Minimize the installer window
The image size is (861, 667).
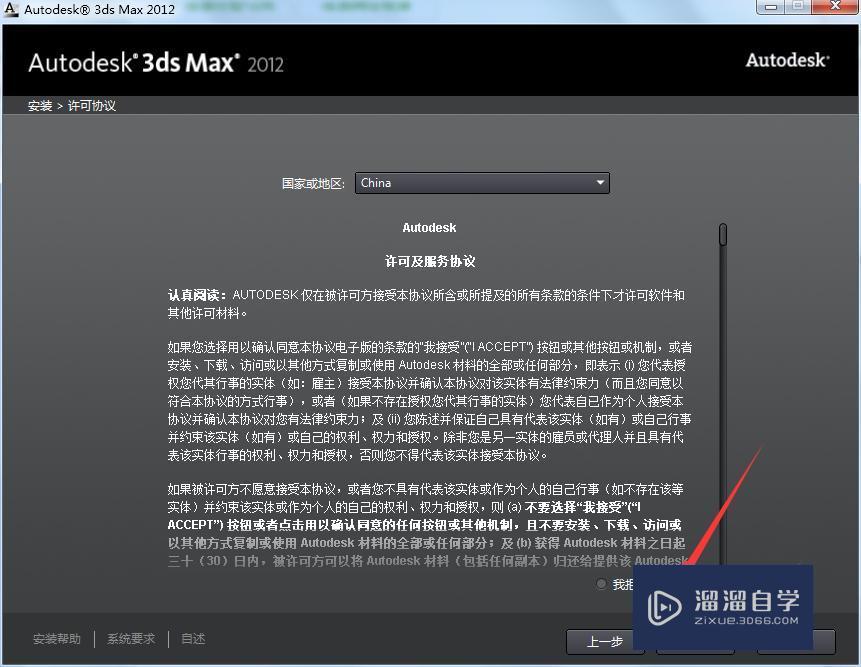[770, 9]
